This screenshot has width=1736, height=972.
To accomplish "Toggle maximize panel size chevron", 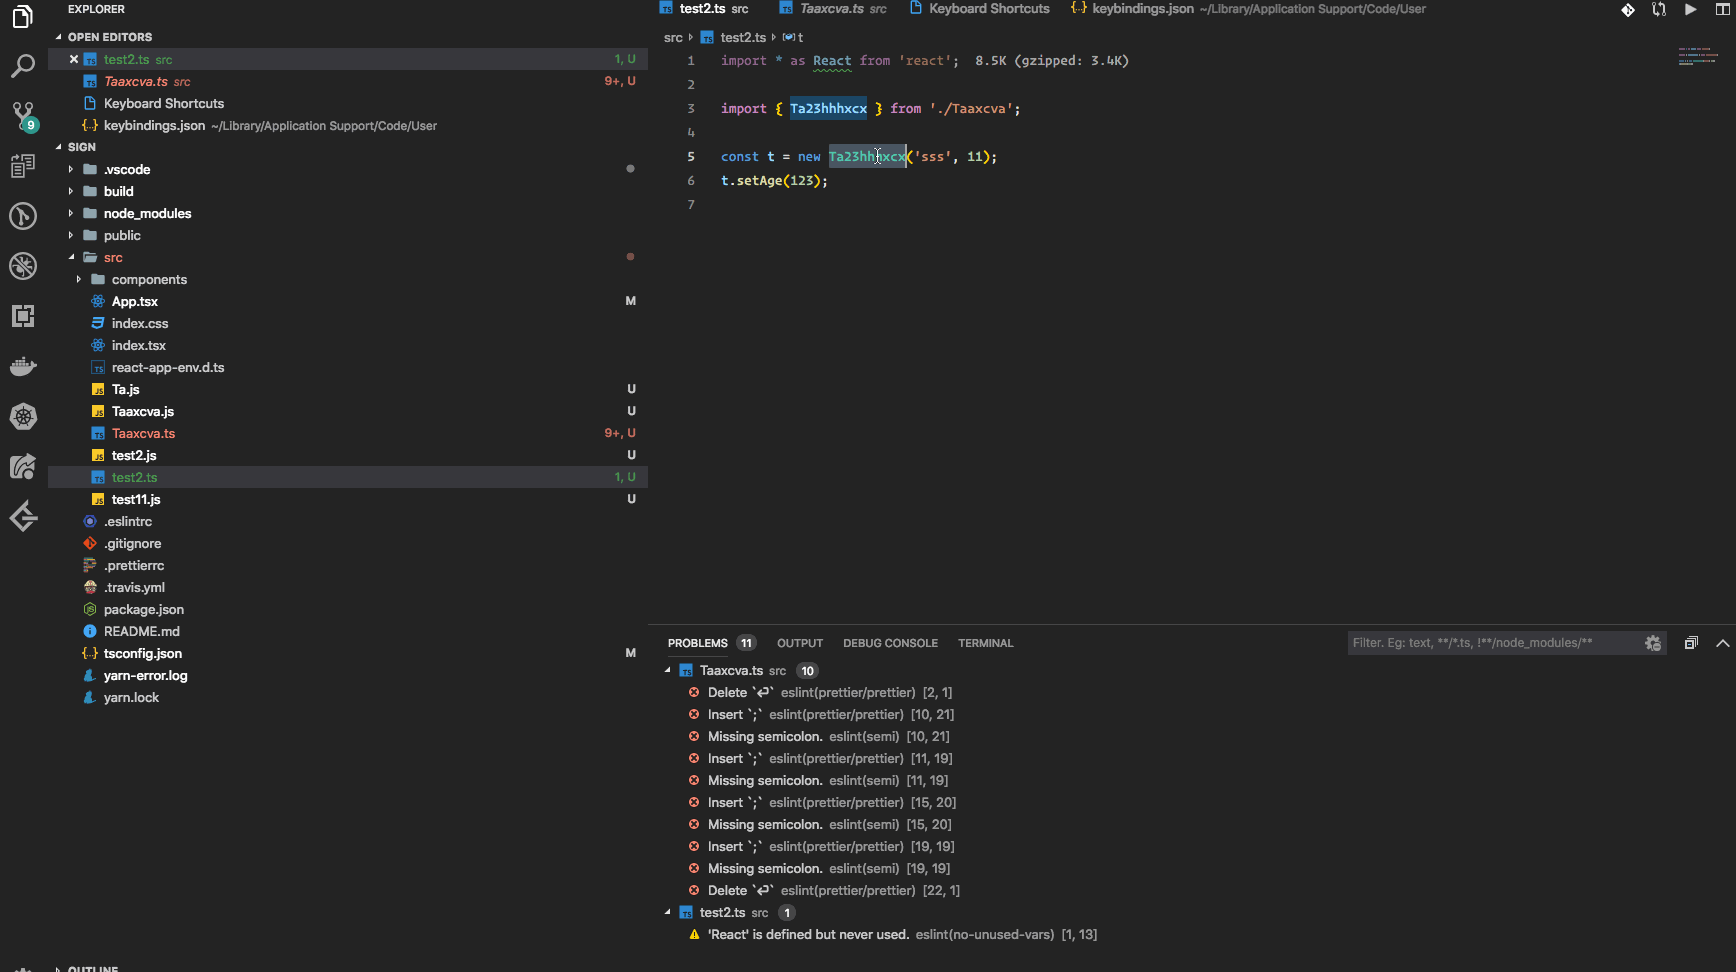I will point(1722,643).
